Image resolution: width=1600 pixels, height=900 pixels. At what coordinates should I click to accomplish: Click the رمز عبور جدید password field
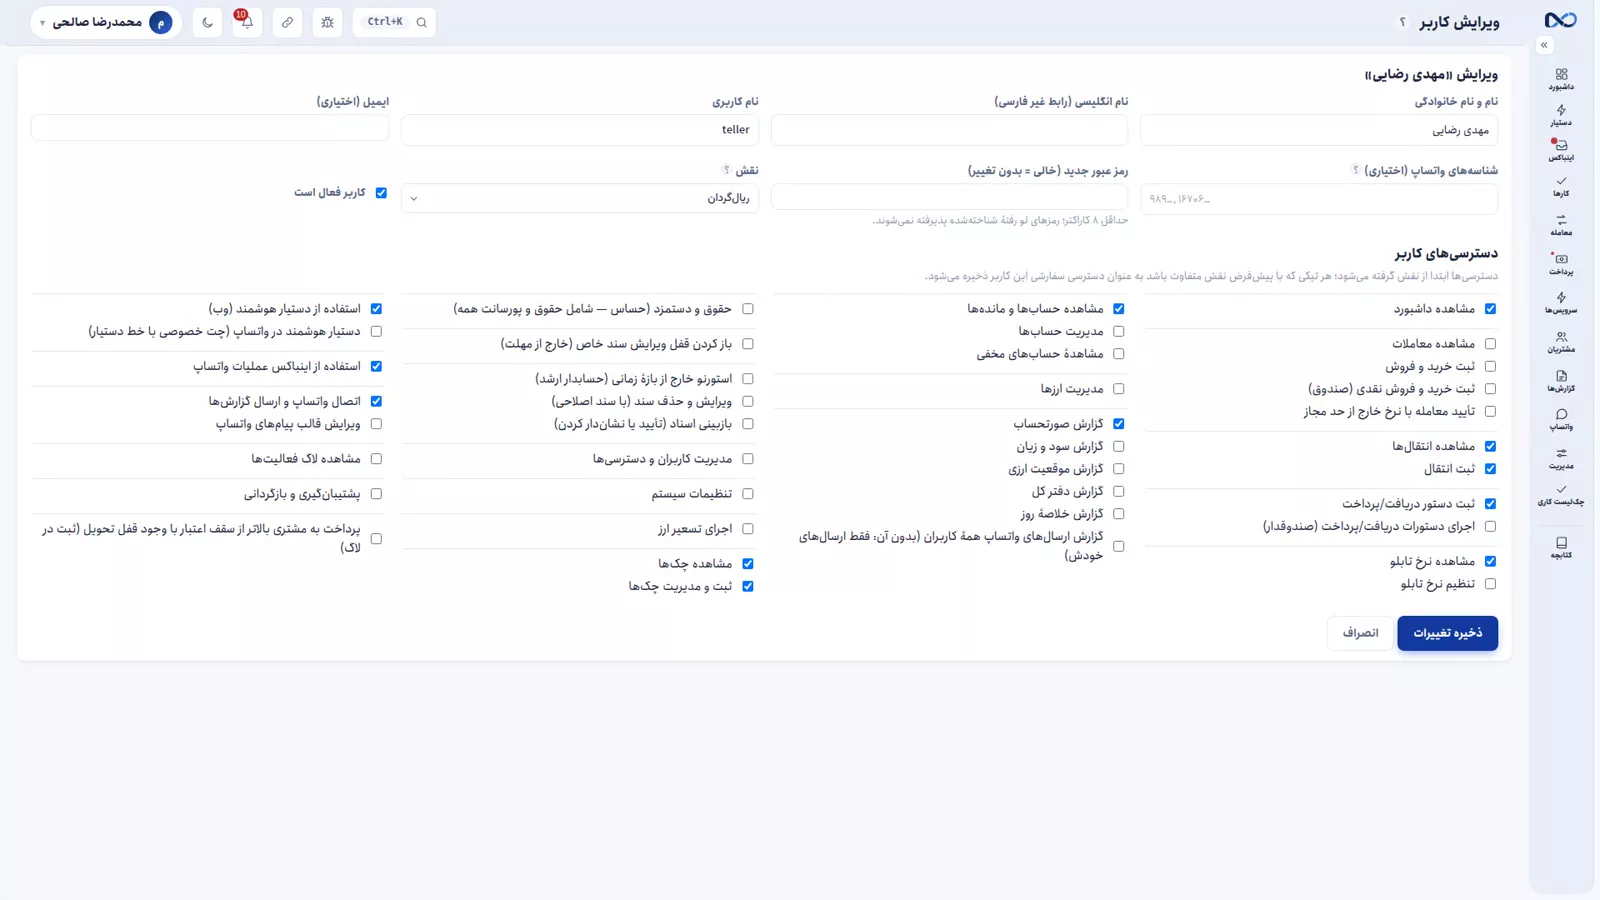(x=949, y=197)
